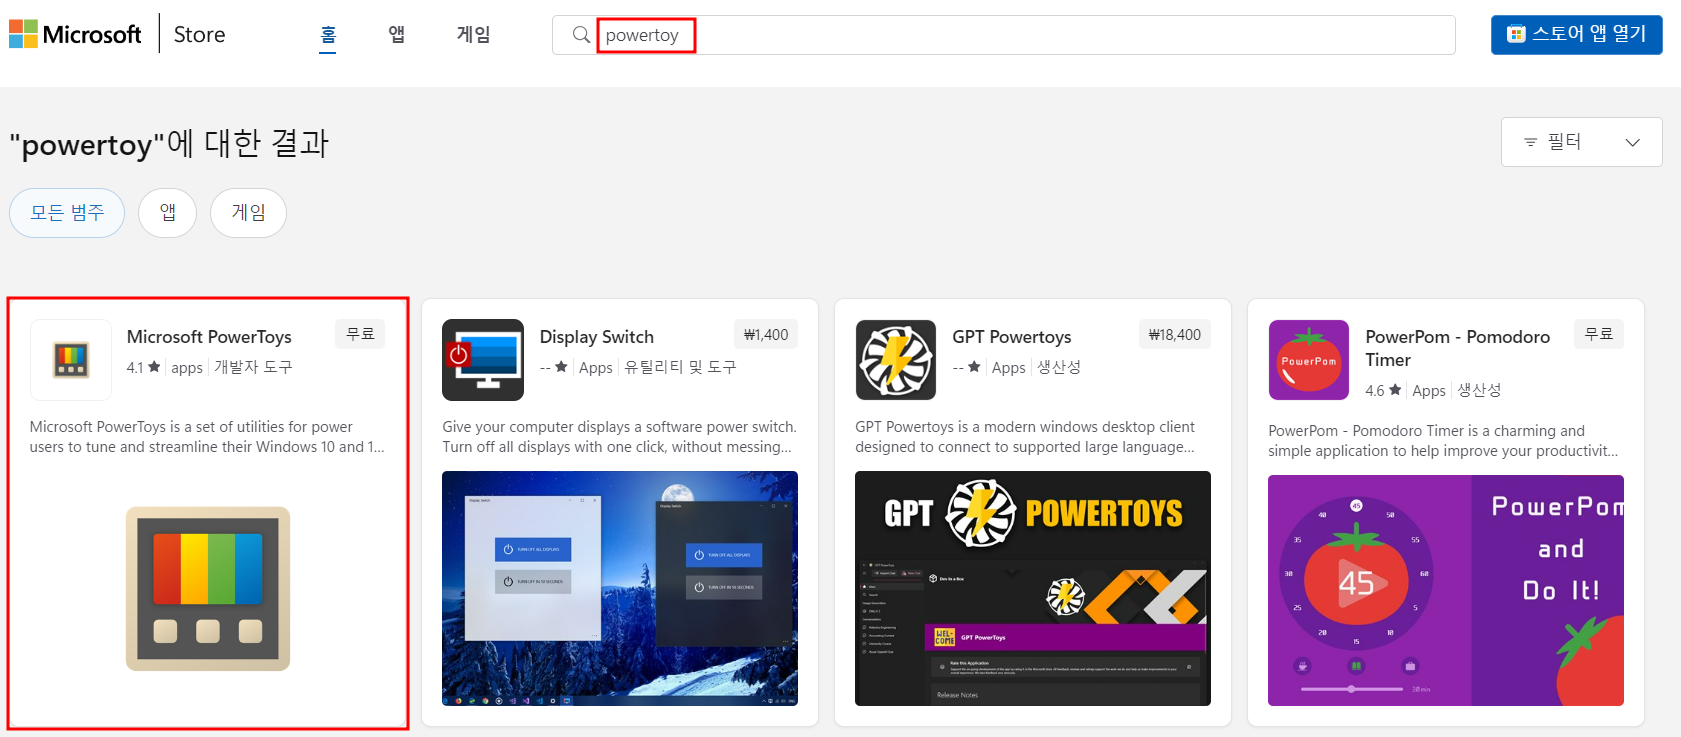Click the search magnifier icon
This screenshot has width=1681, height=737.
pyautogui.click(x=581, y=35)
